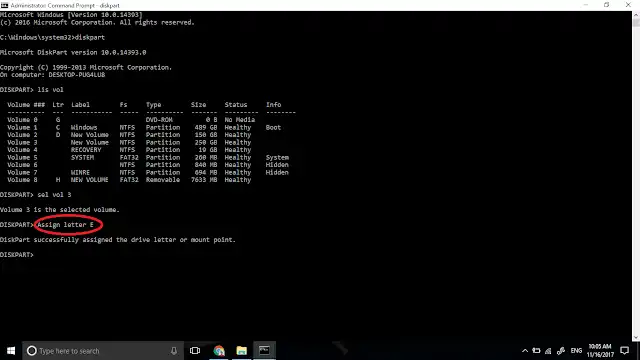The width and height of the screenshot is (640, 360).
Task: Click the 'DiskPart successfully assigned' message line
Action: (x=118, y=240)
